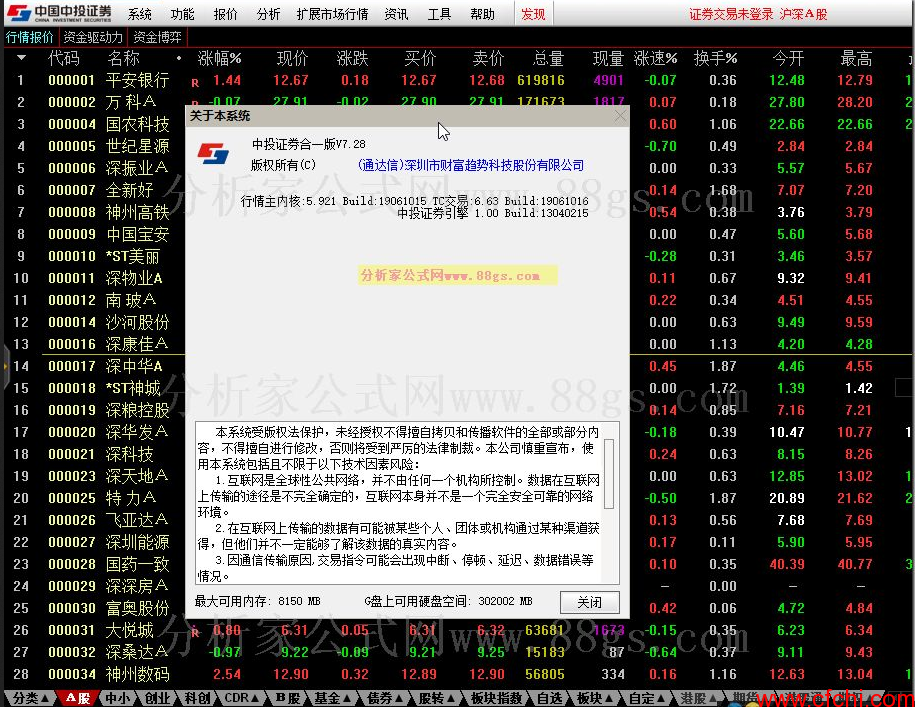Select the A股 bottom tab
The height and width of the screenshot is (707, 915).
pos(78,698)
